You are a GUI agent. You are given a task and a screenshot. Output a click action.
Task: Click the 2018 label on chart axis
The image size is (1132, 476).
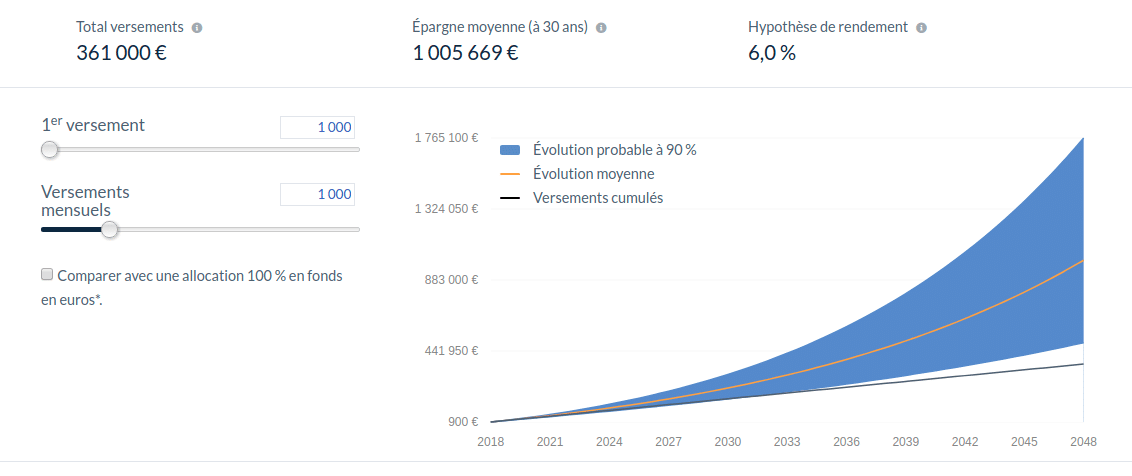(x=490, y=442)
